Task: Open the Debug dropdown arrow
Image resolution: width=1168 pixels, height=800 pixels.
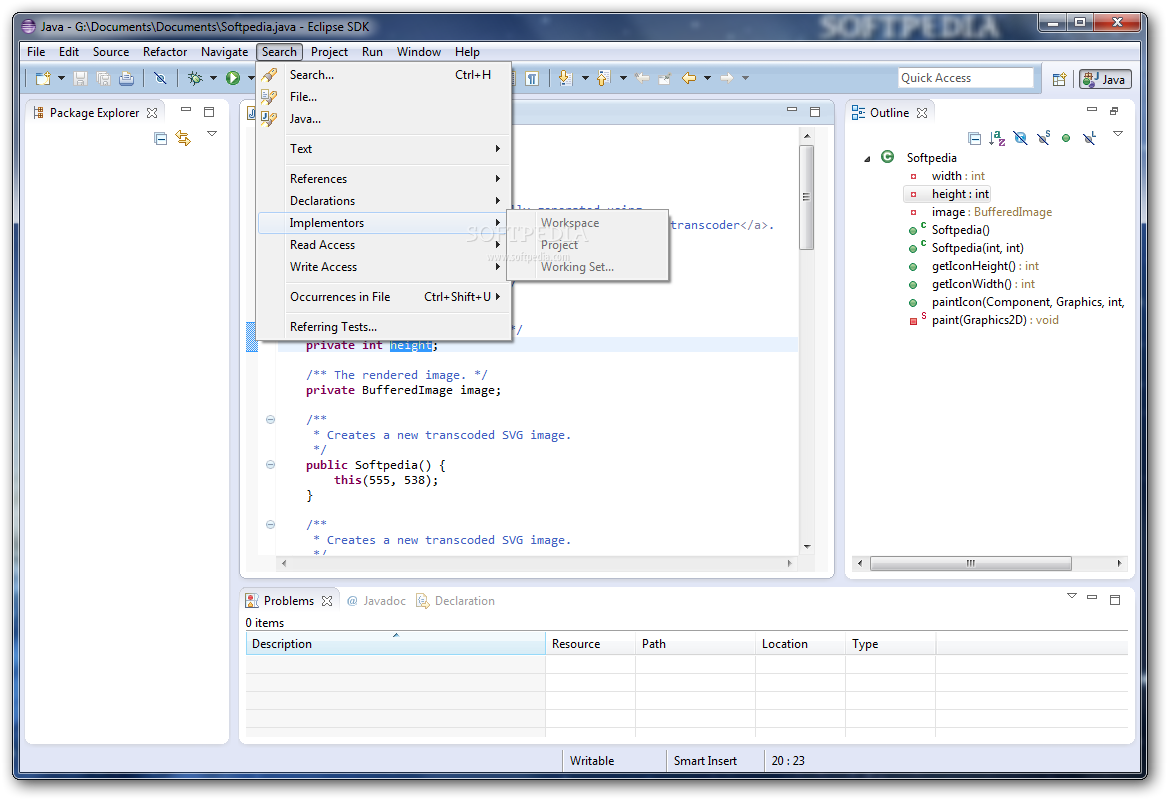Action: [x=213, y=78]
